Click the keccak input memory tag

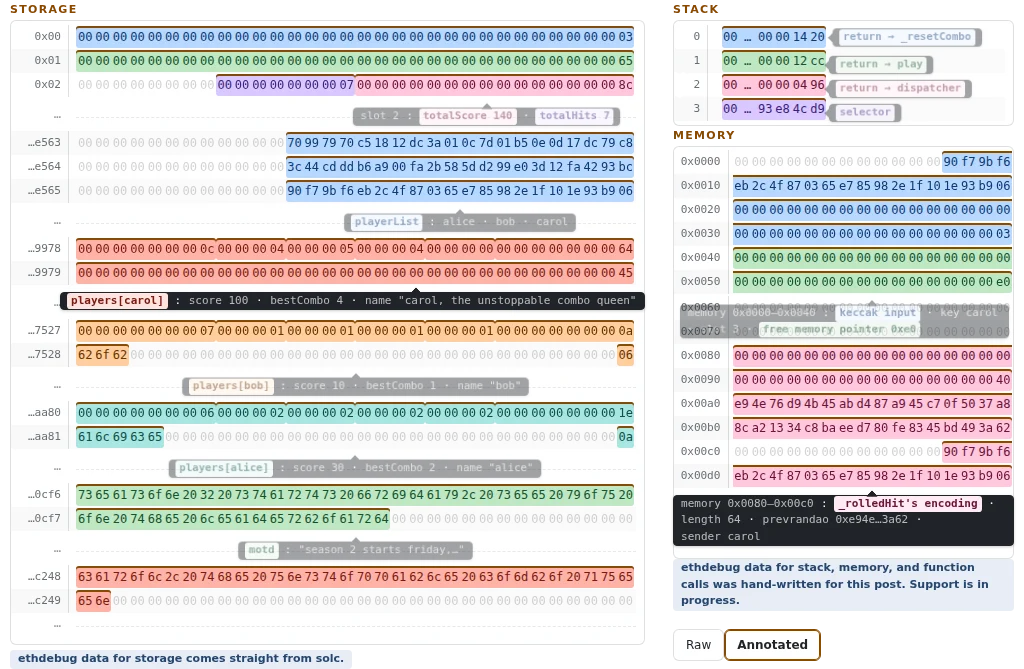point(877,313)
